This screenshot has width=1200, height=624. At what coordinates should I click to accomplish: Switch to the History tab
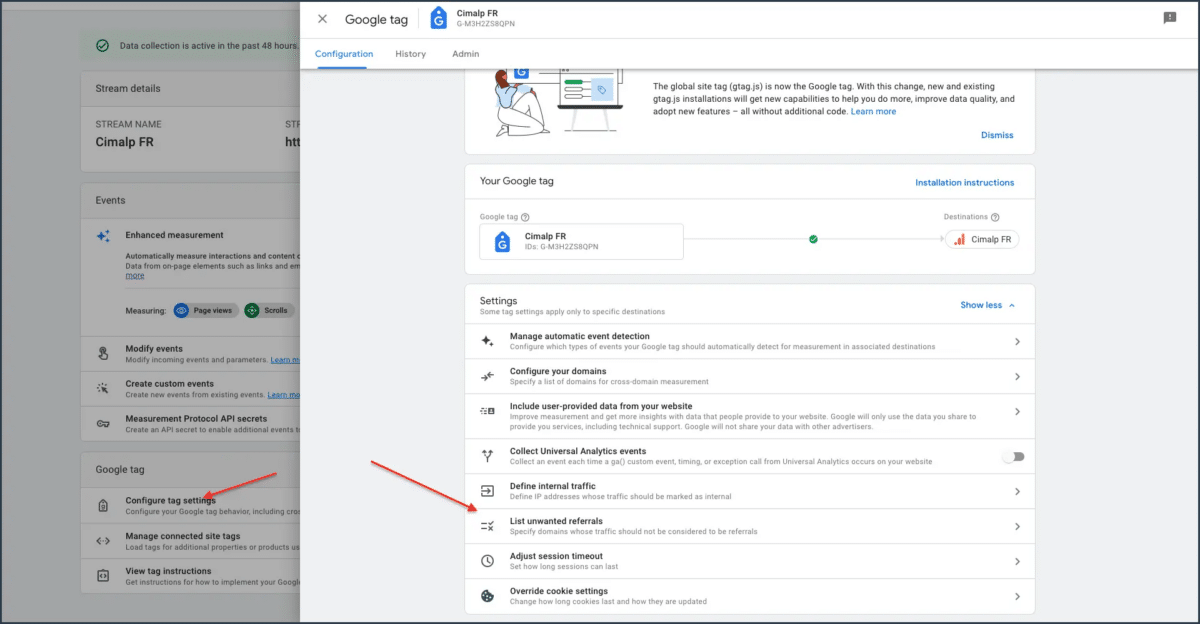click(x=410, y=54)
